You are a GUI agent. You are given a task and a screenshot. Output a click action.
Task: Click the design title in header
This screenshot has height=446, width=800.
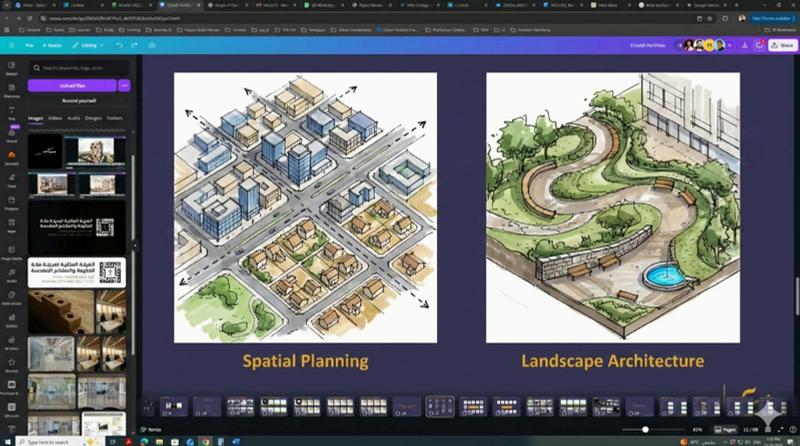647,45
